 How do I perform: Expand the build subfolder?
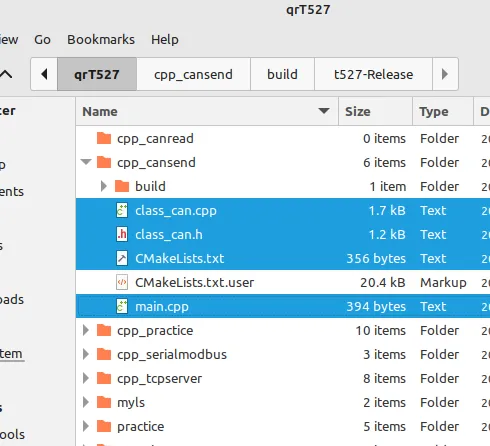(104, 186)
